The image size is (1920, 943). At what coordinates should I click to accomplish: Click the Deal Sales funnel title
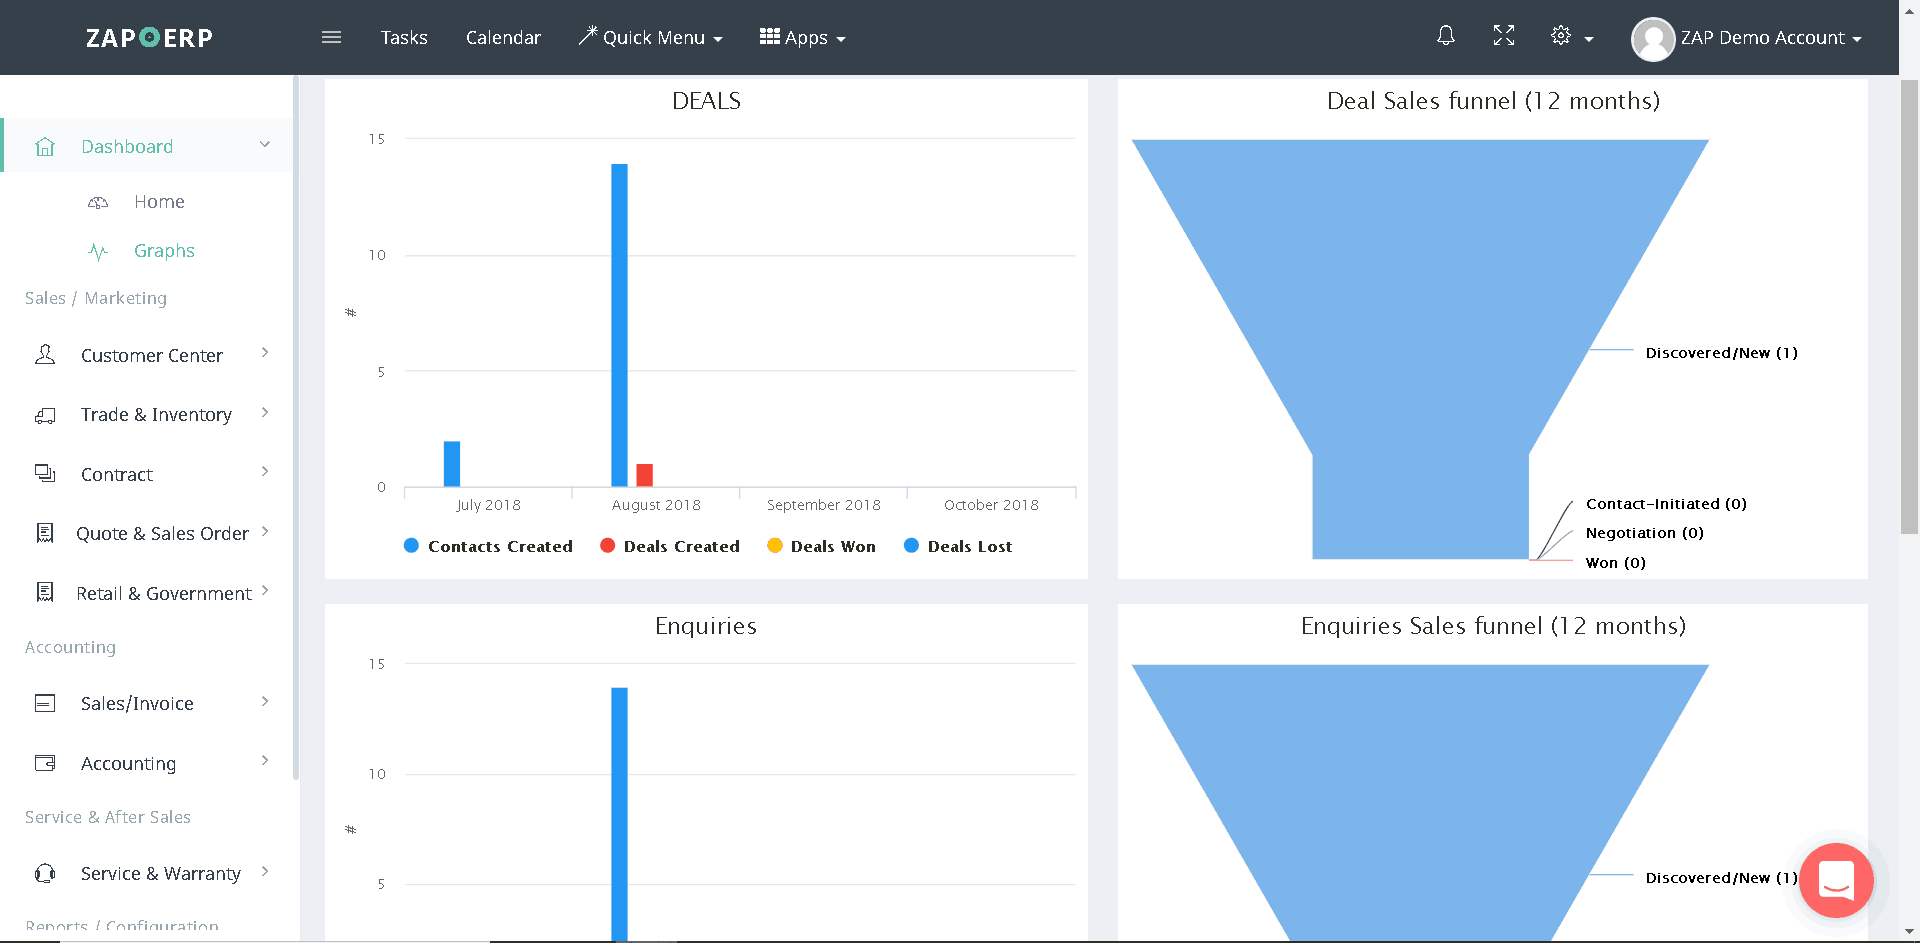[x=1493, y=101]
